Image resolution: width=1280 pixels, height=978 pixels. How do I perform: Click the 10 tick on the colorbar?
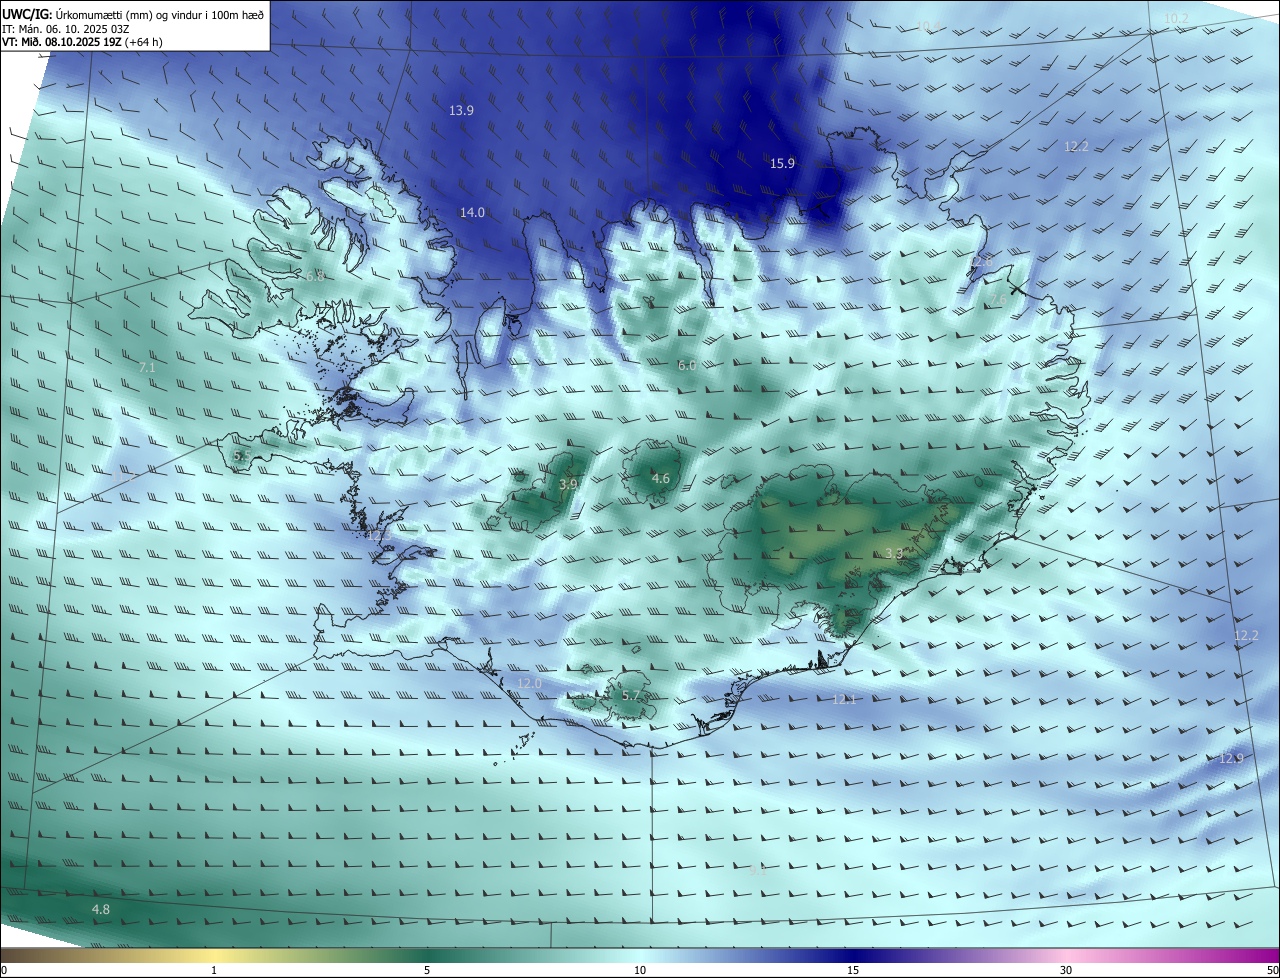640,970
